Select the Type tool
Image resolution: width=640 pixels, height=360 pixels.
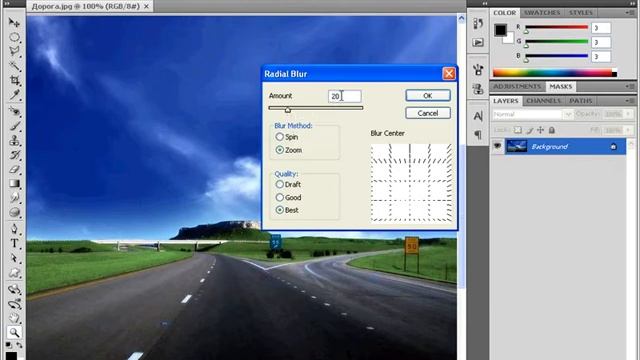point(14,243)
